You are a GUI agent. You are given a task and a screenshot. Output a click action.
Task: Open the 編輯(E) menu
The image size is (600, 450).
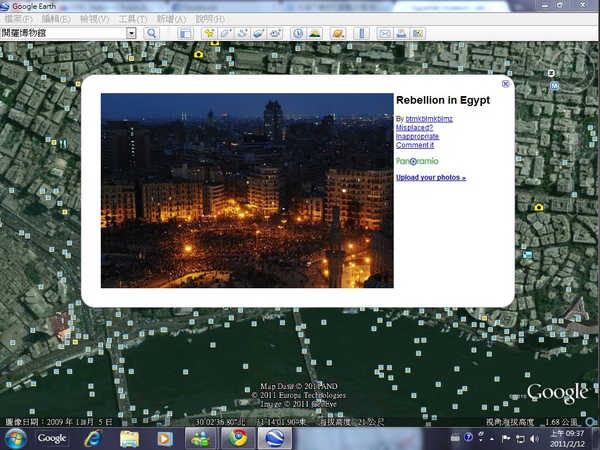tap(56, 19)
